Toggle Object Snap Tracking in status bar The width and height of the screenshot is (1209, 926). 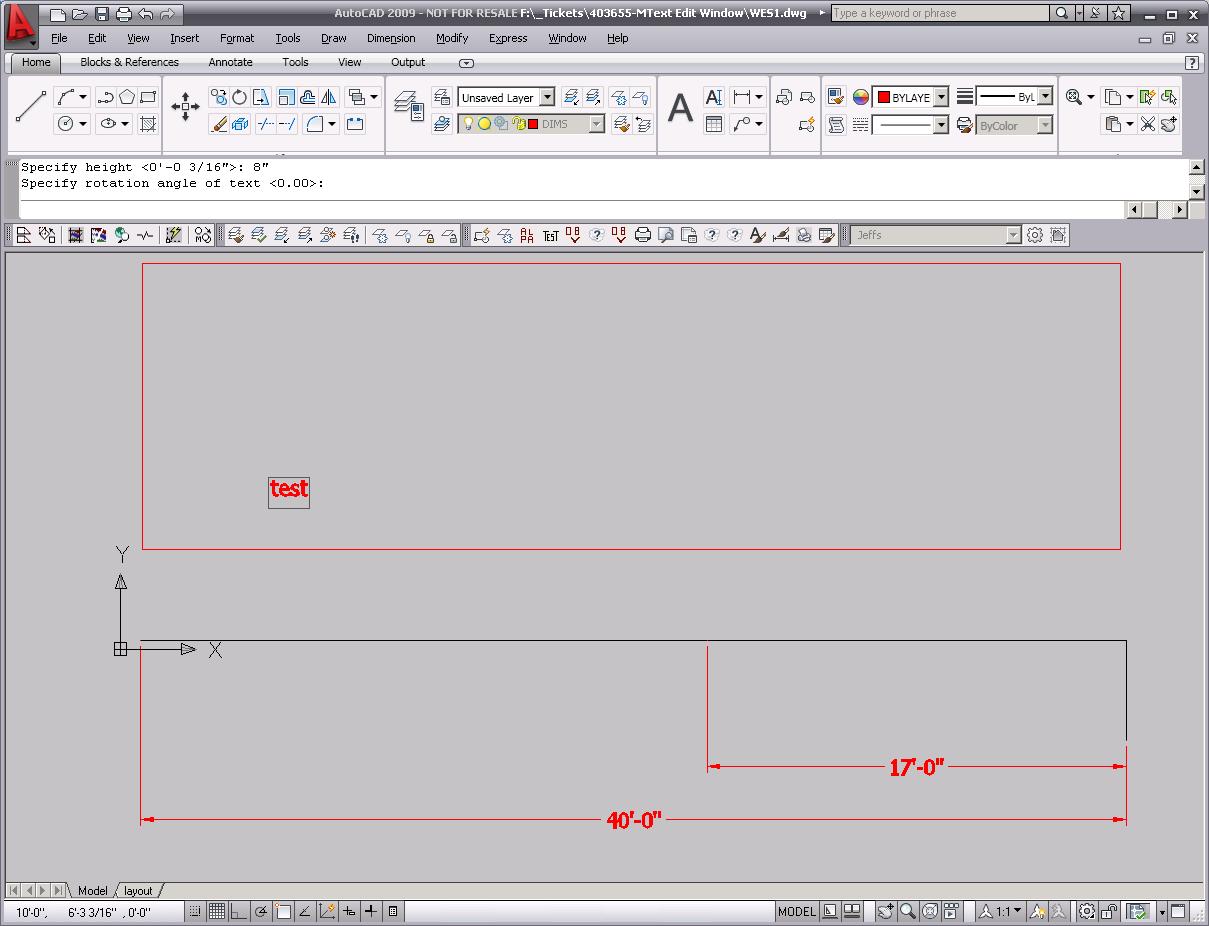tap(305, 911)
